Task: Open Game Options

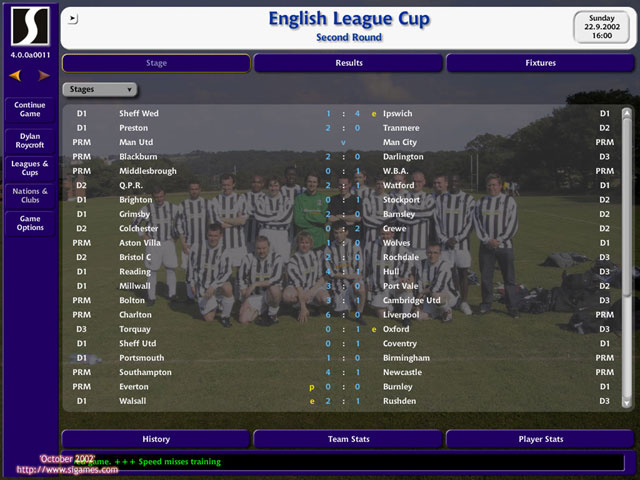Action: (30, 223)
